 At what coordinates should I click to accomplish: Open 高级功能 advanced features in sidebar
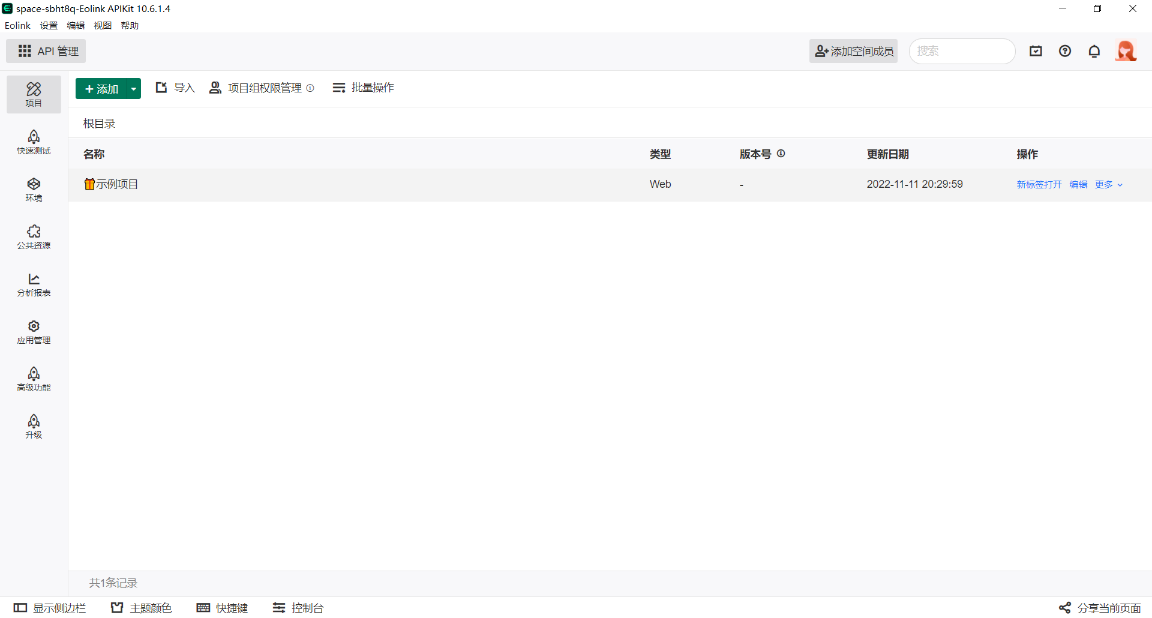coord(34,378)
